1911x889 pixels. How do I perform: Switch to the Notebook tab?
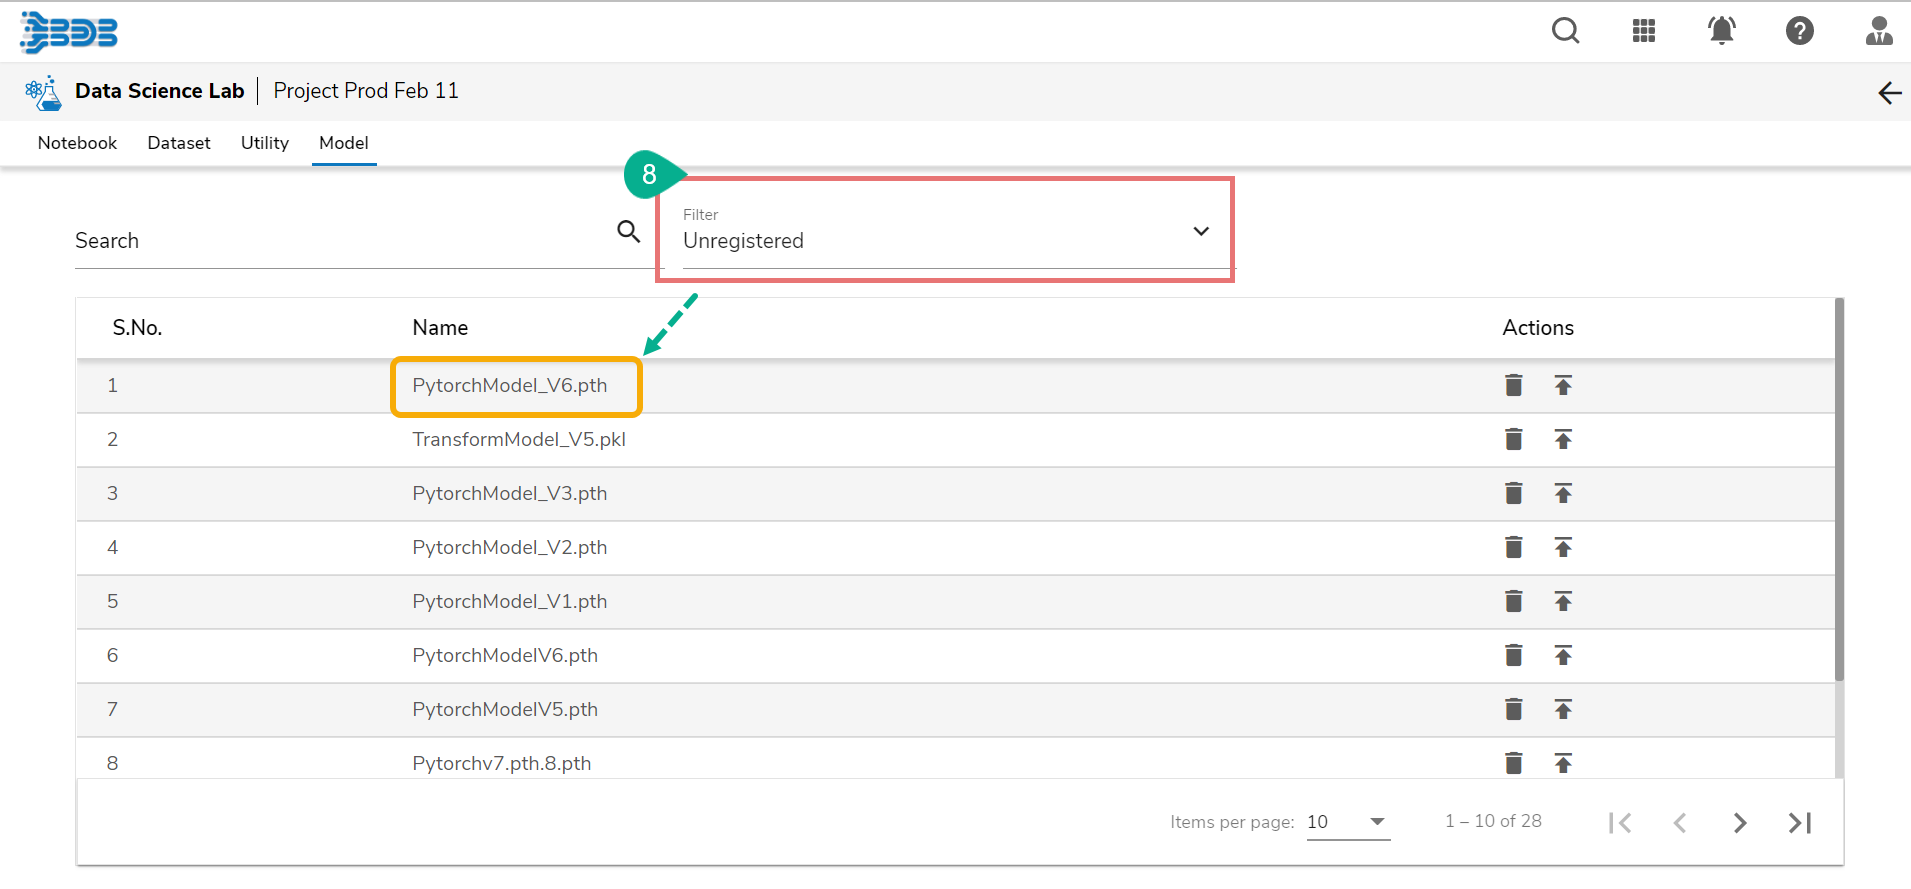(77, 143)
